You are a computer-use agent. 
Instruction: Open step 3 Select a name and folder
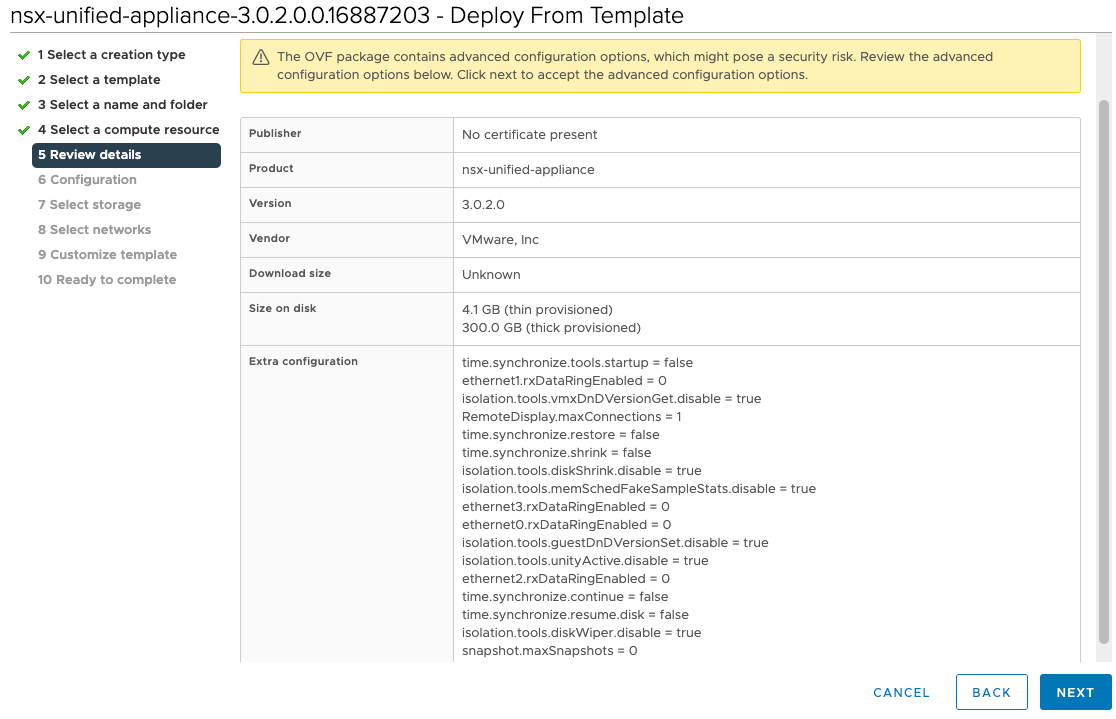click(122, 105)
